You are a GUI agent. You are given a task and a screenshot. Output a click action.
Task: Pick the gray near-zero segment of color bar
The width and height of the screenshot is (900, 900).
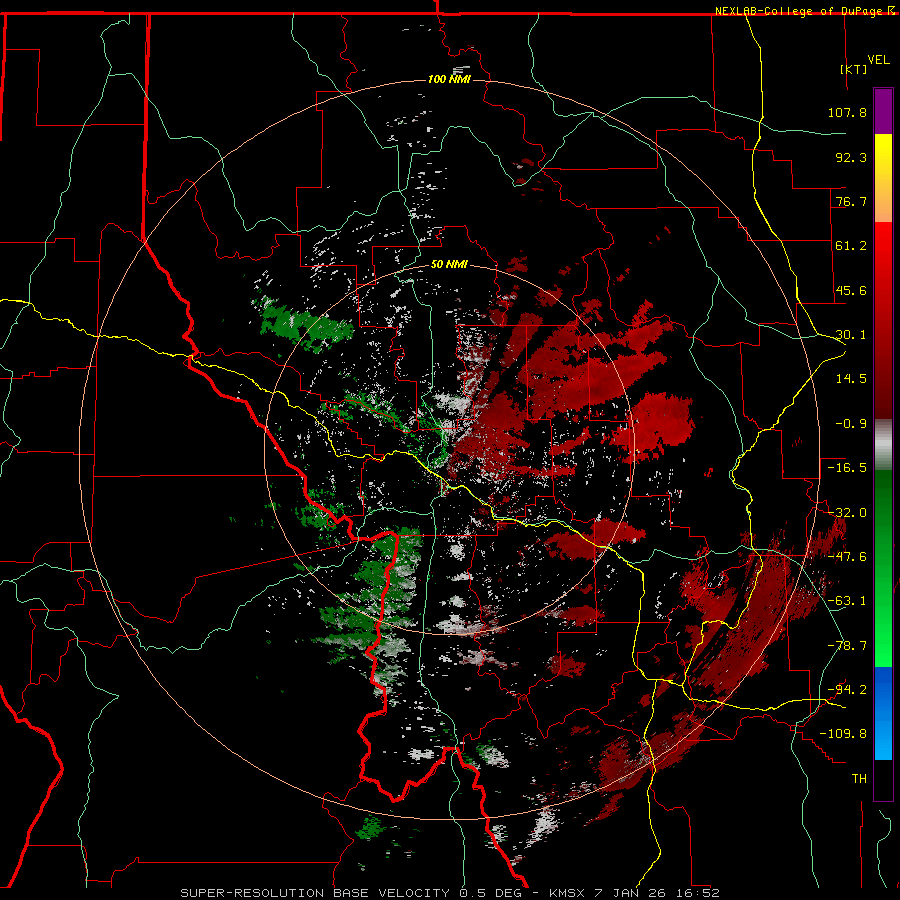click(x=883, y=445)
